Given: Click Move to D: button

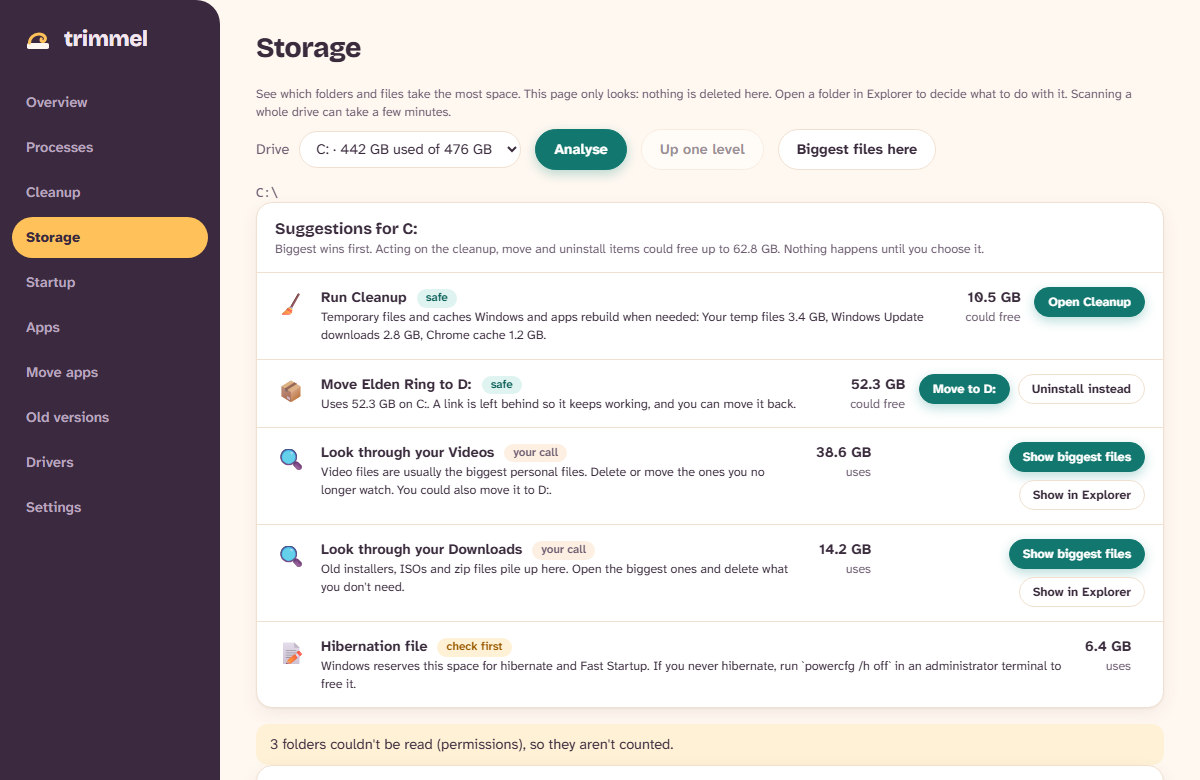Looking at the screenshot, I should click(964, 389).
